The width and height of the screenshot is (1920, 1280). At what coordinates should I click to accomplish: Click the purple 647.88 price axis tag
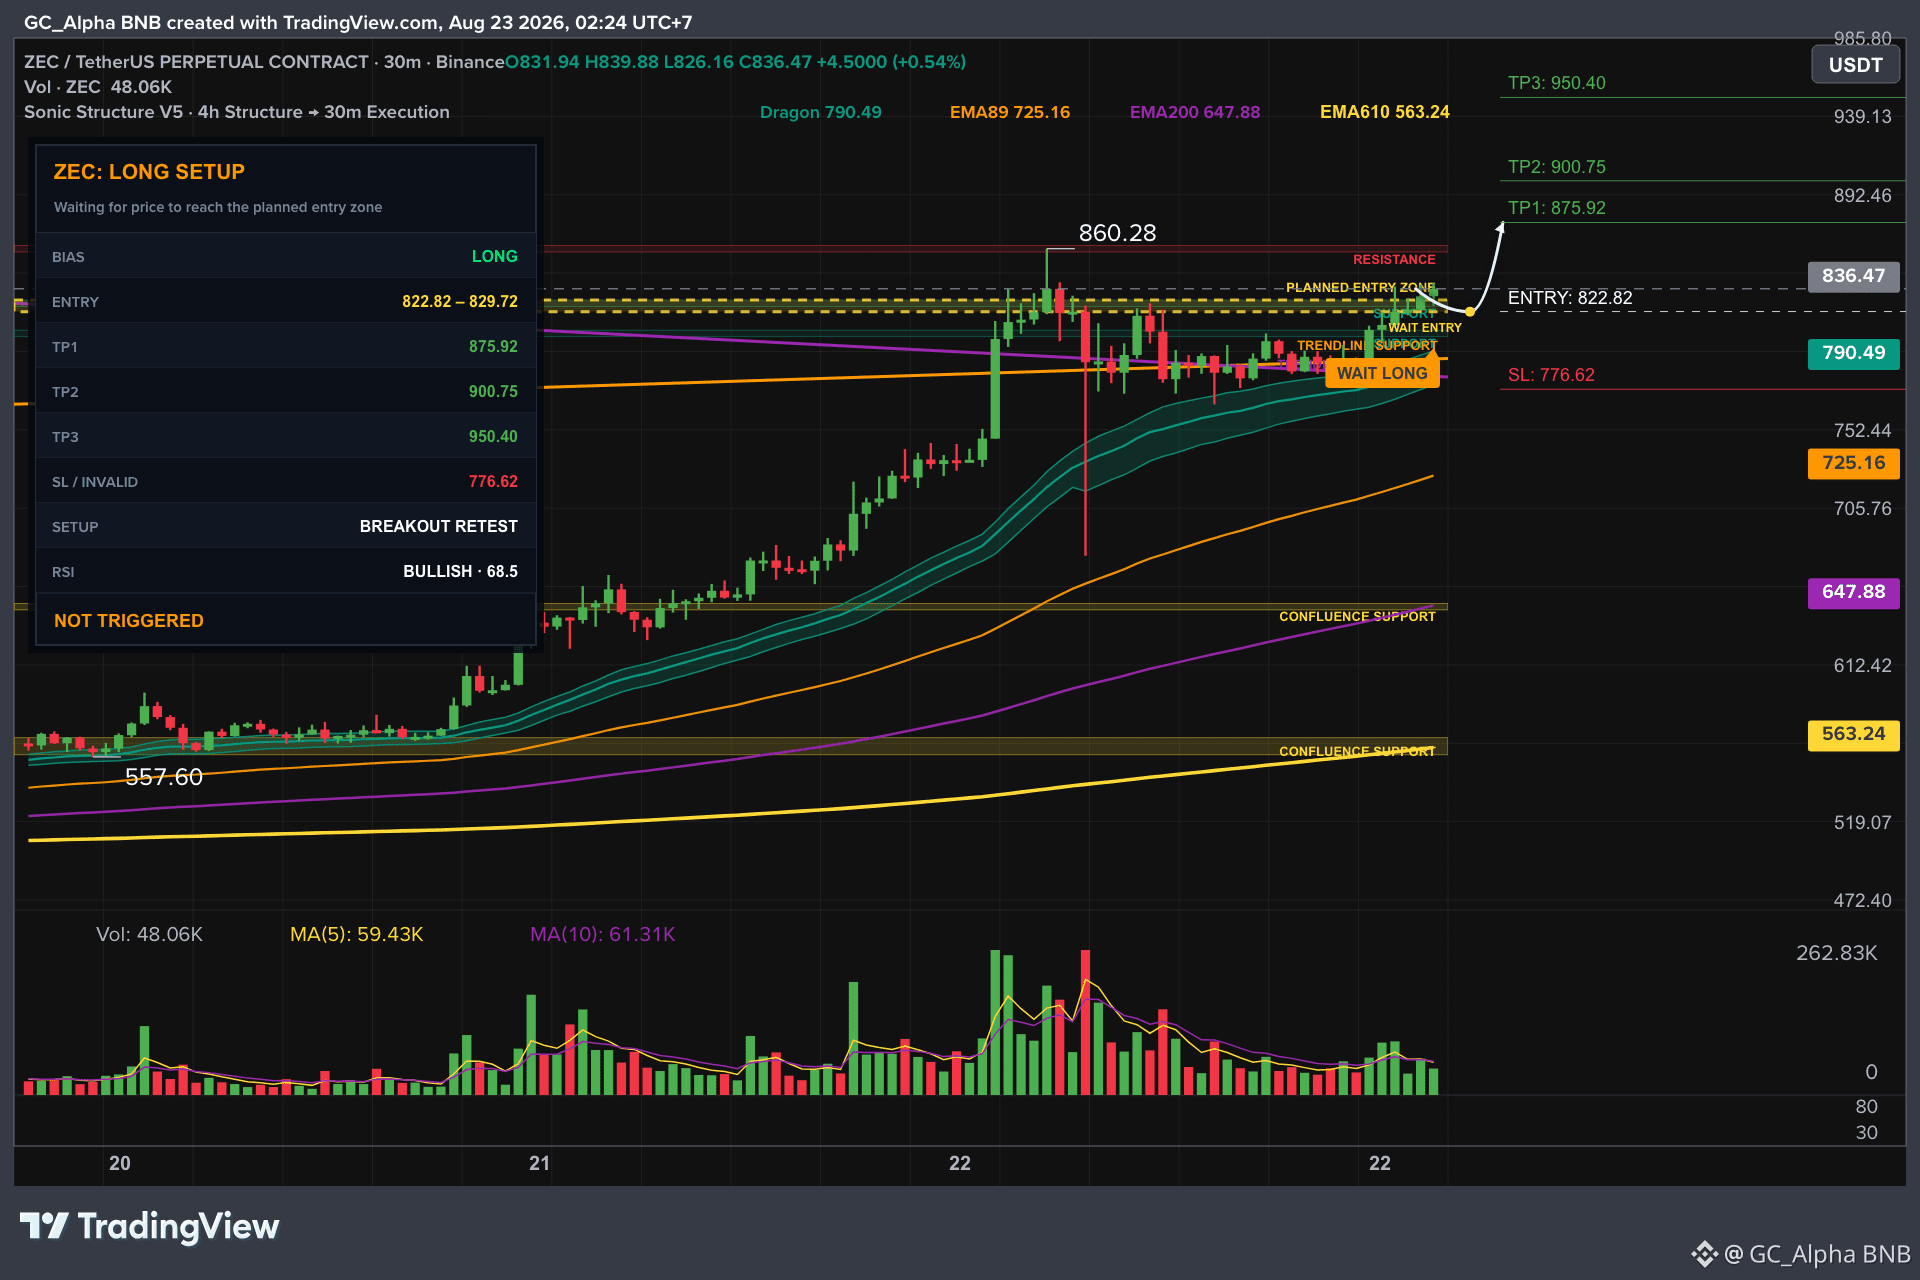1853,592
